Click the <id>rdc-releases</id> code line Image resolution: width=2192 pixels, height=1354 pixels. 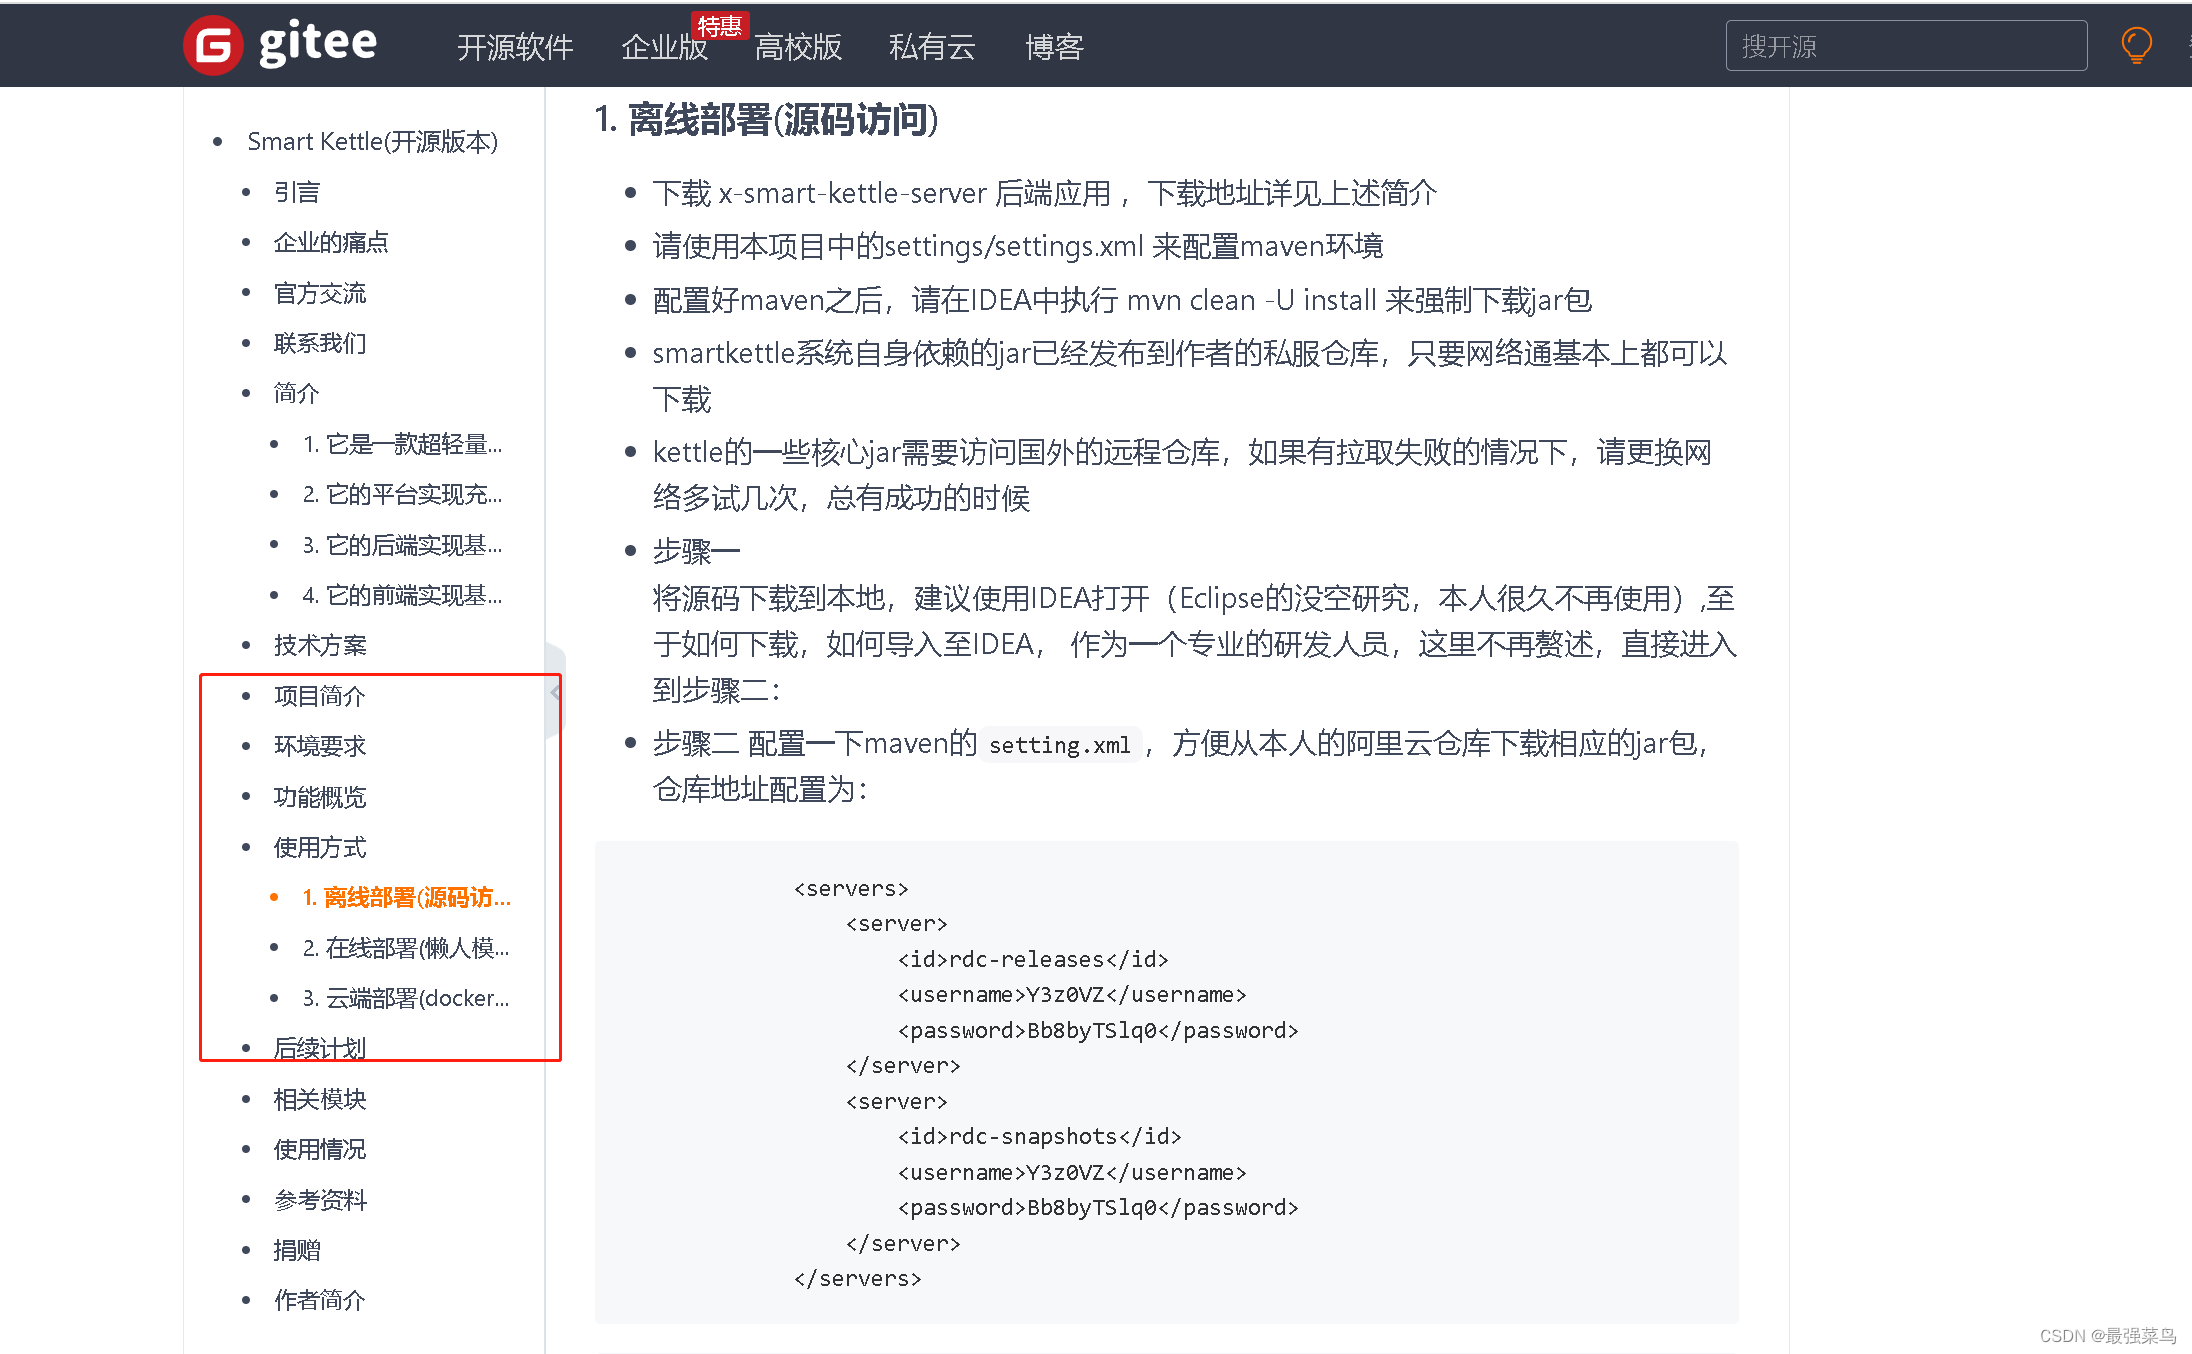[x=1033, y=959]
